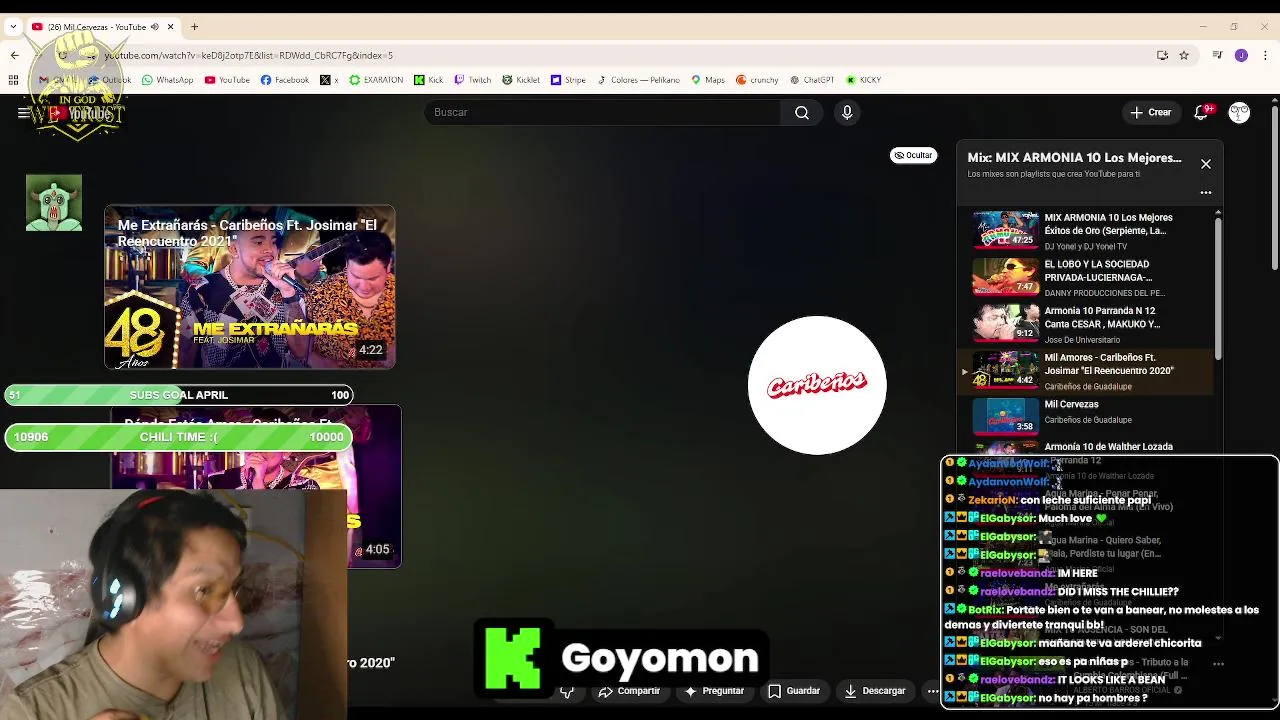Open Facebook bookmark

pos(285,80)
